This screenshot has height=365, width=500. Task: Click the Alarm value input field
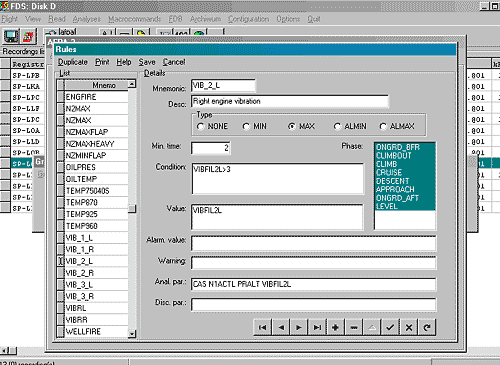314,244
